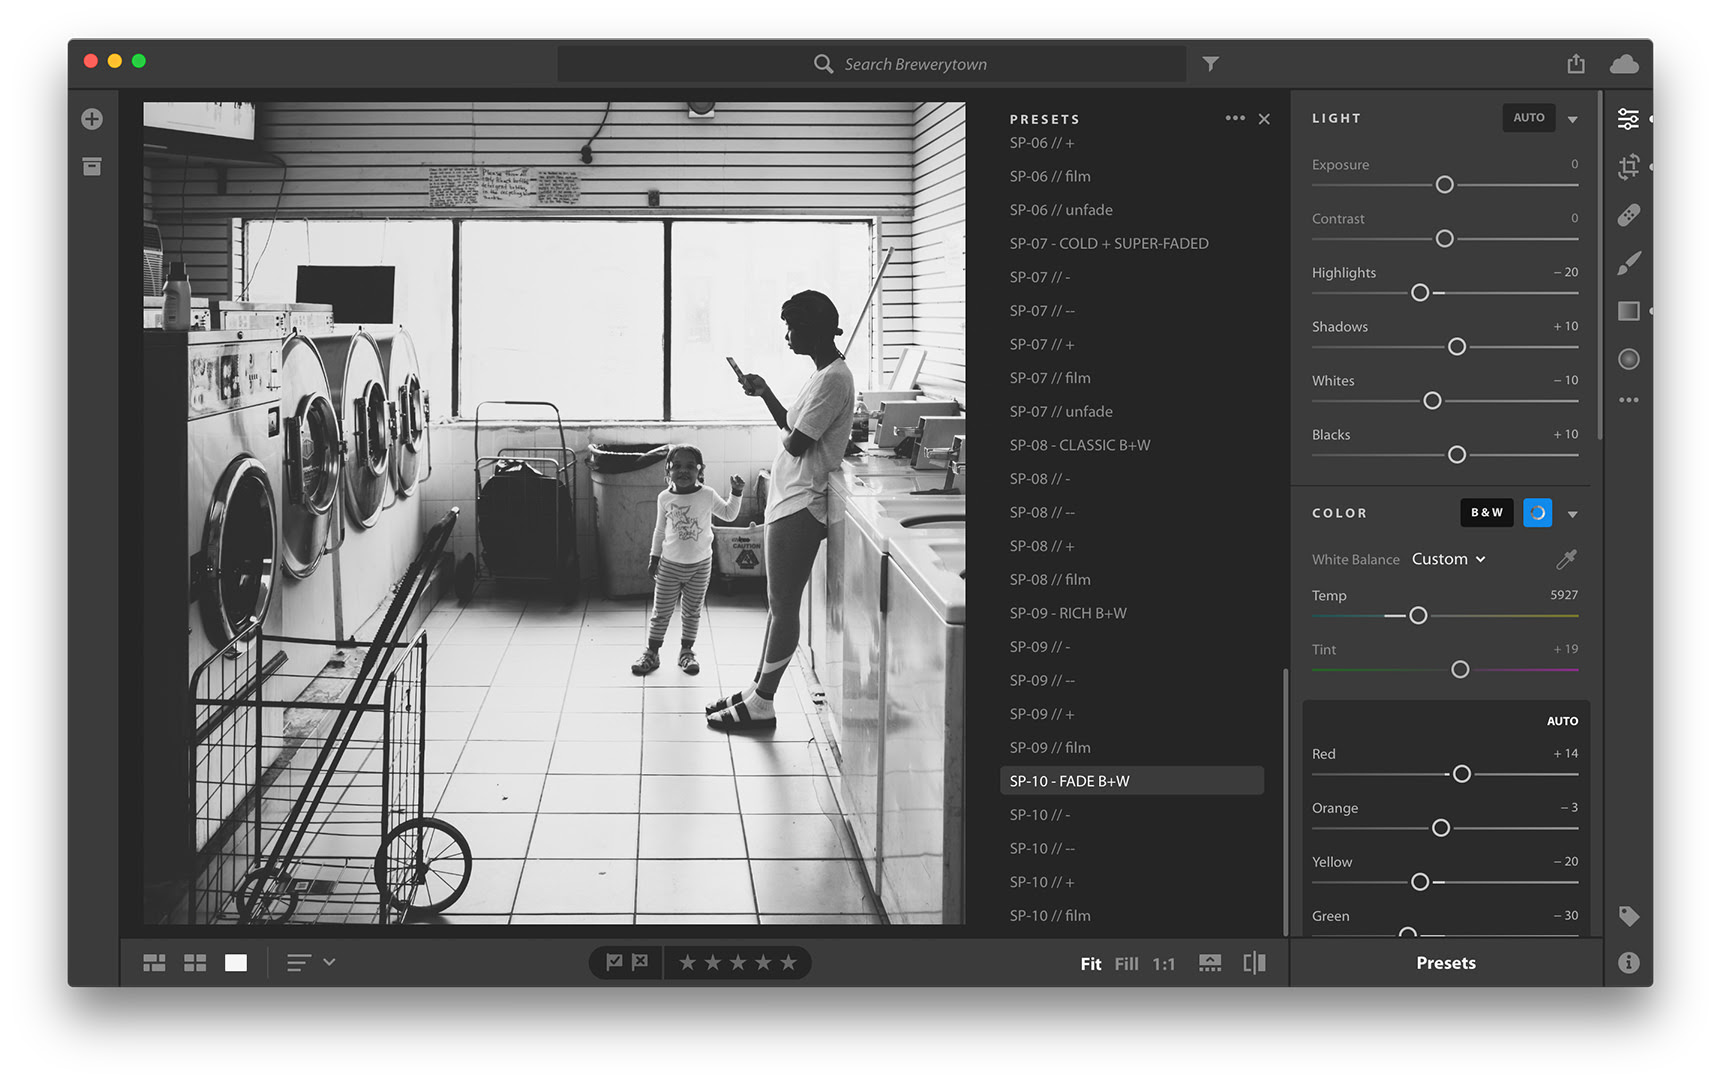
Task: Open the sort order dropdown
Action: 311,963
